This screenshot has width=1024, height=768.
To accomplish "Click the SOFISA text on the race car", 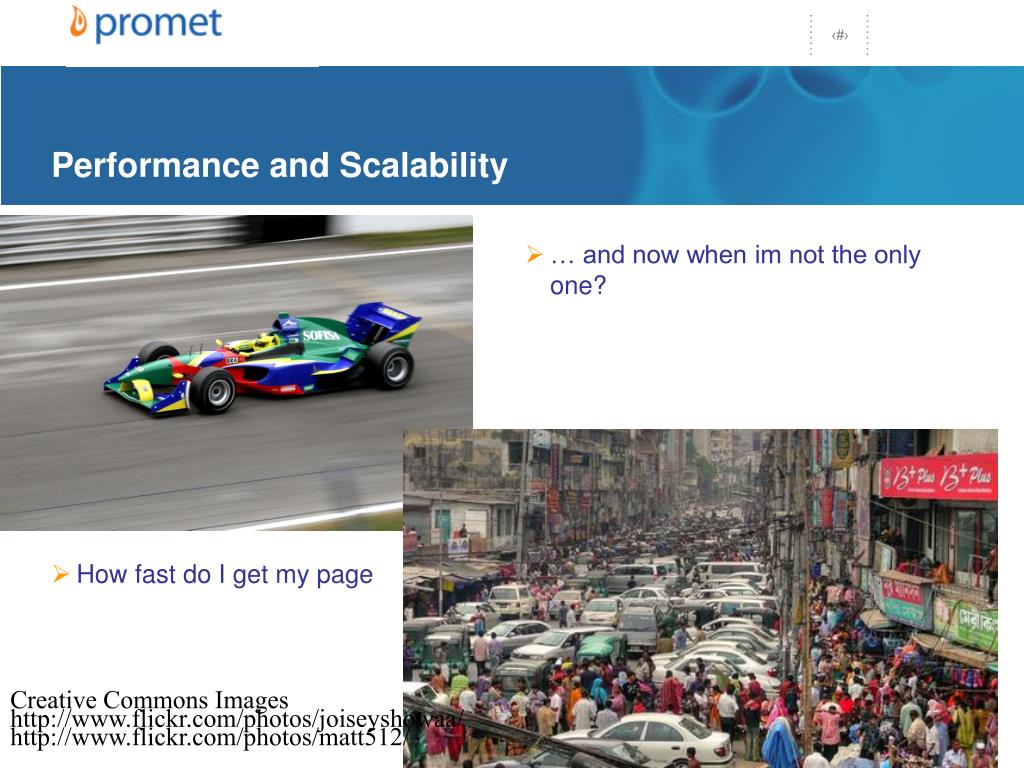I will coord(321,335).
